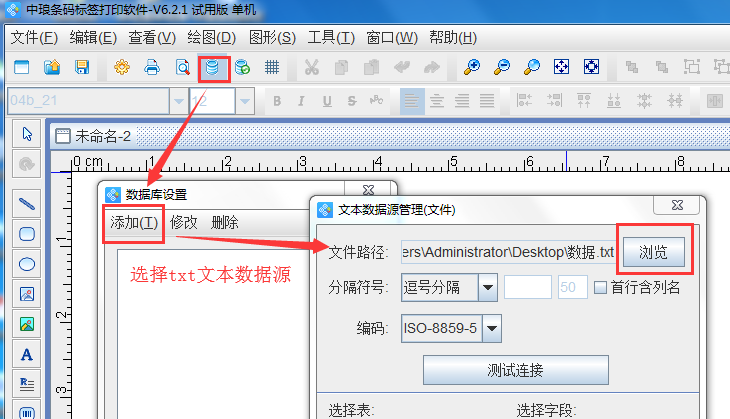Open the 文件(F) menu

33,38
